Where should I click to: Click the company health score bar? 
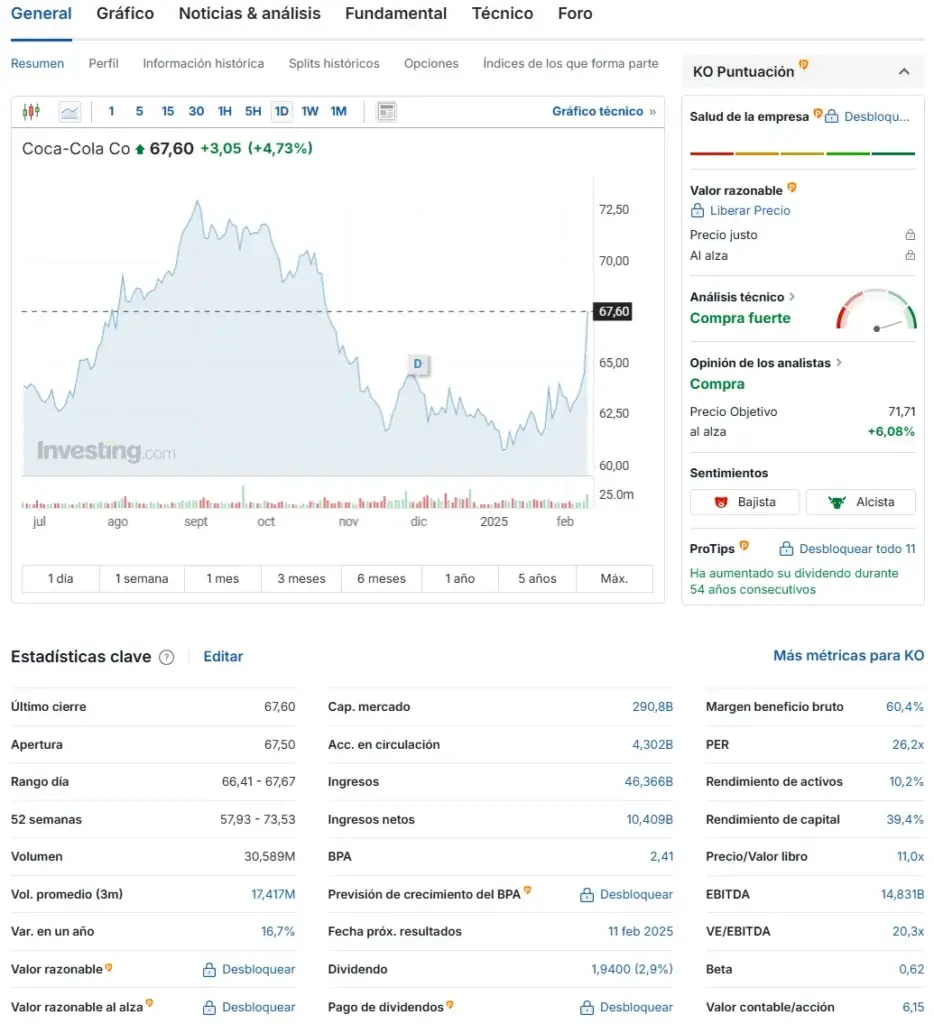coord(803,152)
